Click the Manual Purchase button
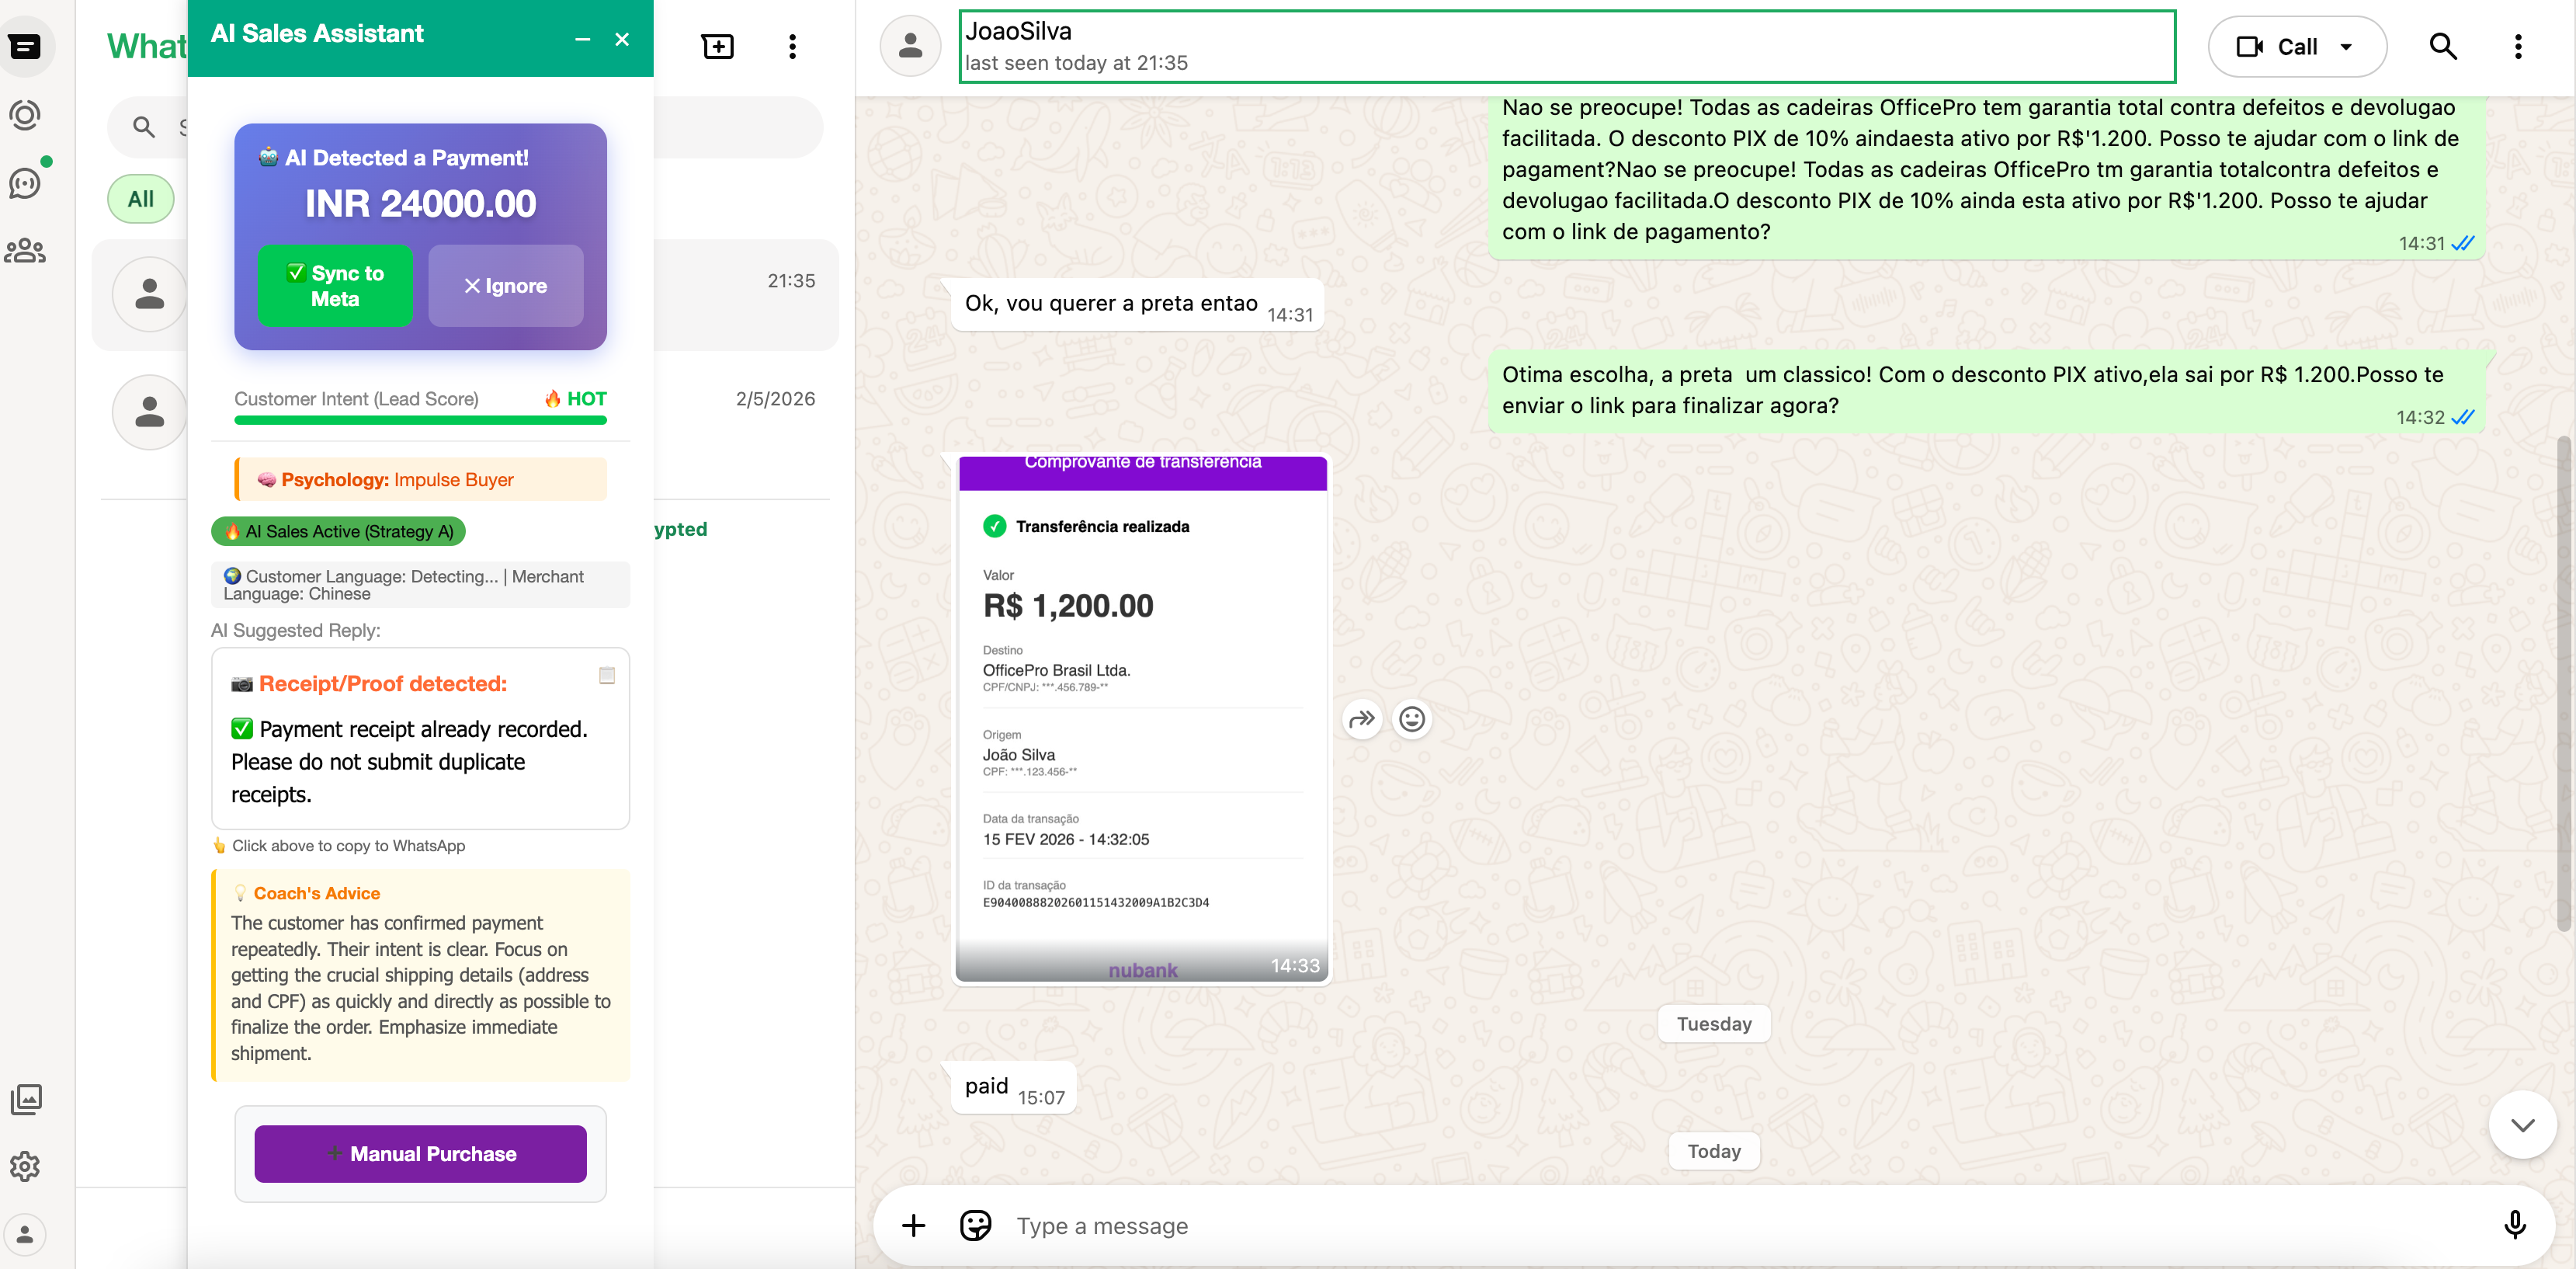The height and width of the screenshot is (1269, 2576). click(x=419, y=1153)
